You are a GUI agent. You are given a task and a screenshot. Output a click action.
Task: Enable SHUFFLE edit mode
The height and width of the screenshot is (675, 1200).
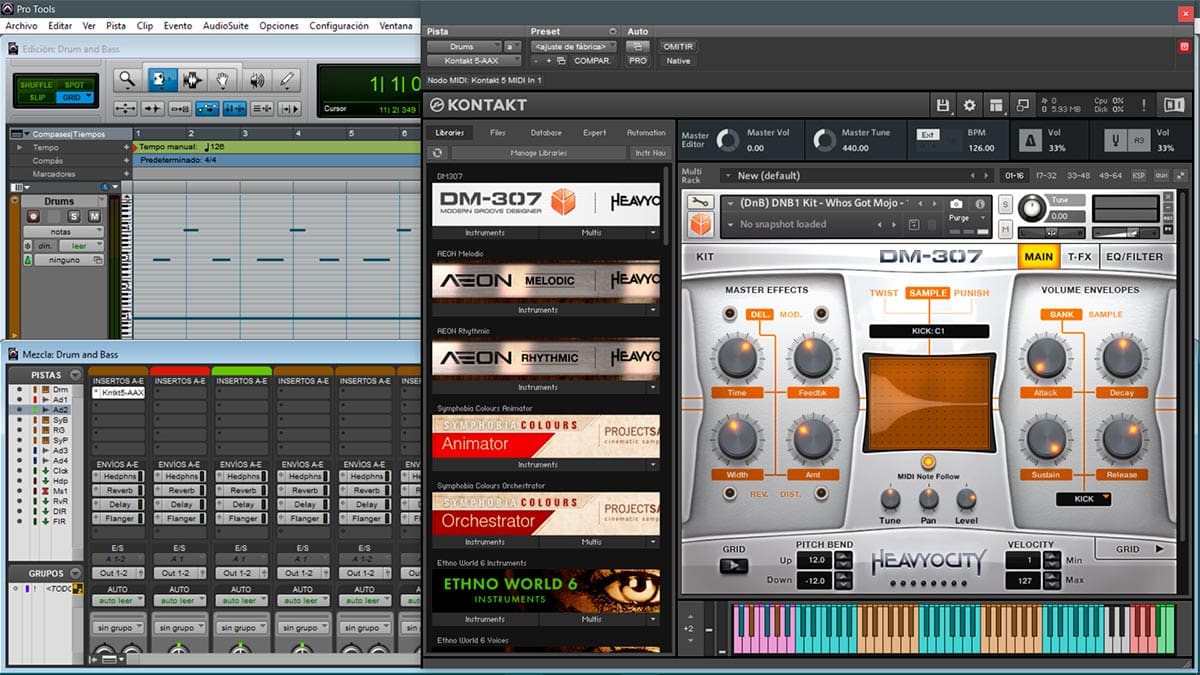click(37, 85)
